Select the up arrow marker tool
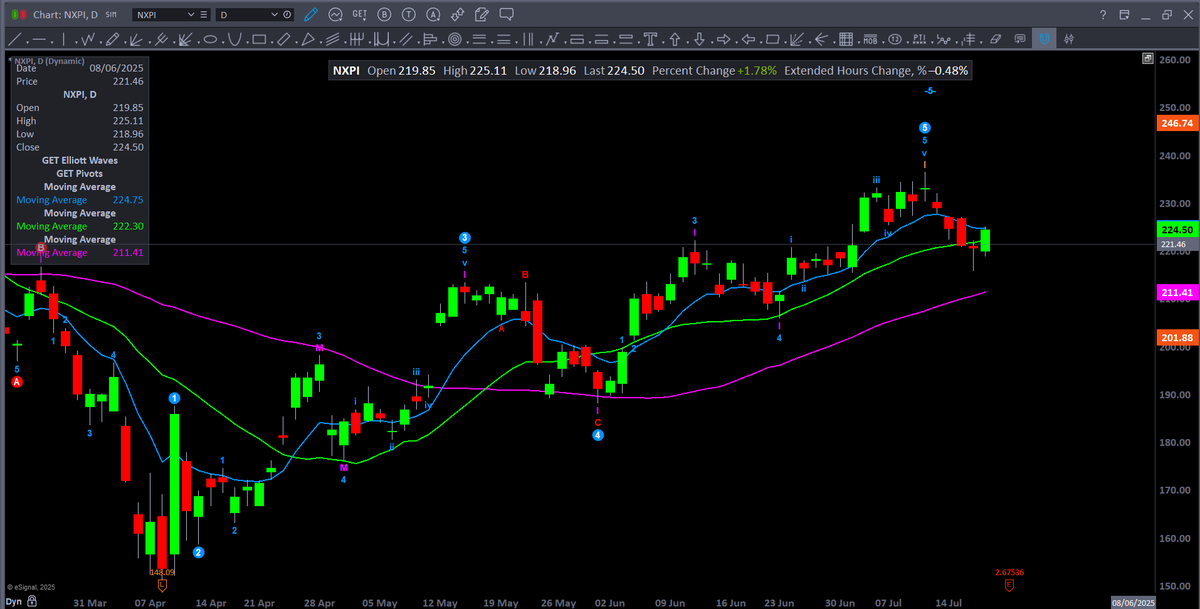This screenshot has width=1200, height=609. (x=675, y=39)
